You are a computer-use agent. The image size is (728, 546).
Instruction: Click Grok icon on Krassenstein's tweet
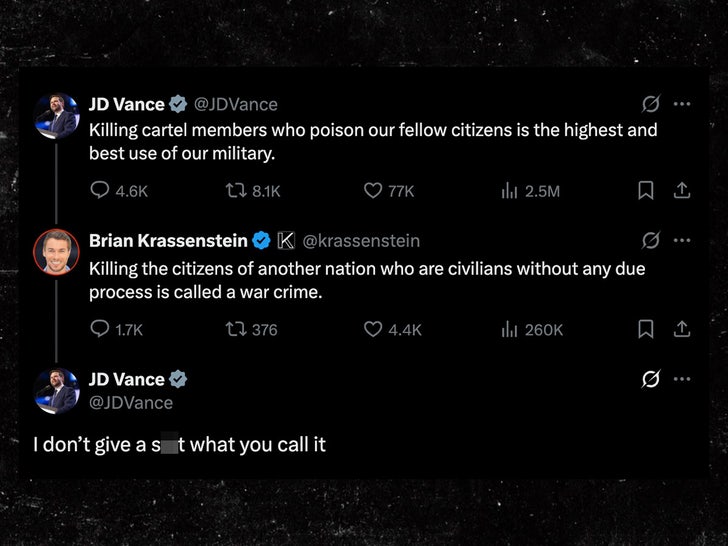coord(650,240)
